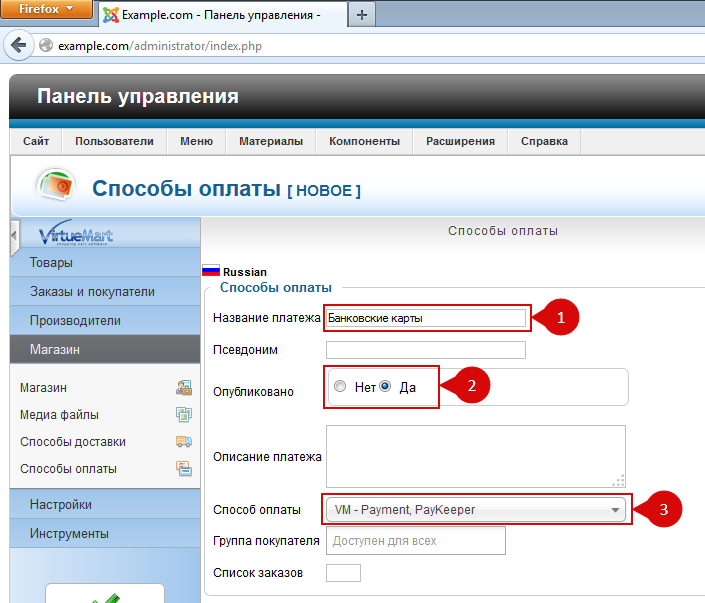Click the Способы доставки truck icon

tap(183, 442)
